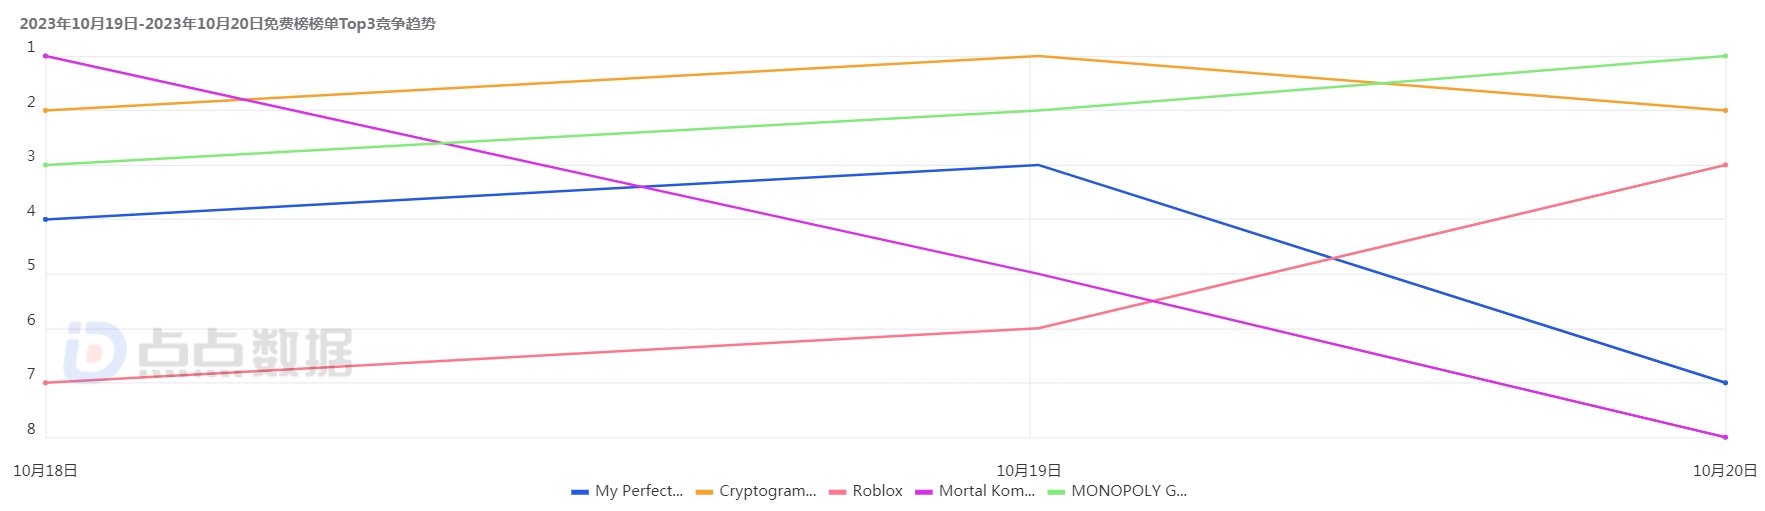Toggle the Mortal Kom... series label
The height and width of the screenshot is (511, 1765).
(986, 491)
